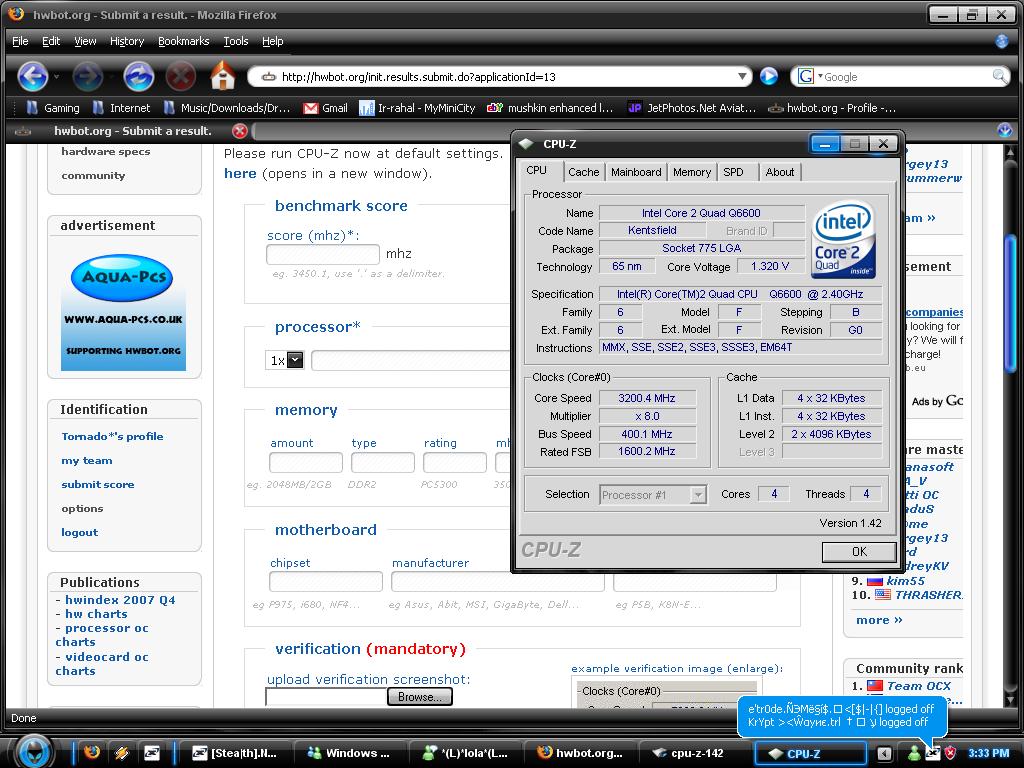Click the Firefox back arrow button
The image size is (1024, 768).
pos(33,76)
